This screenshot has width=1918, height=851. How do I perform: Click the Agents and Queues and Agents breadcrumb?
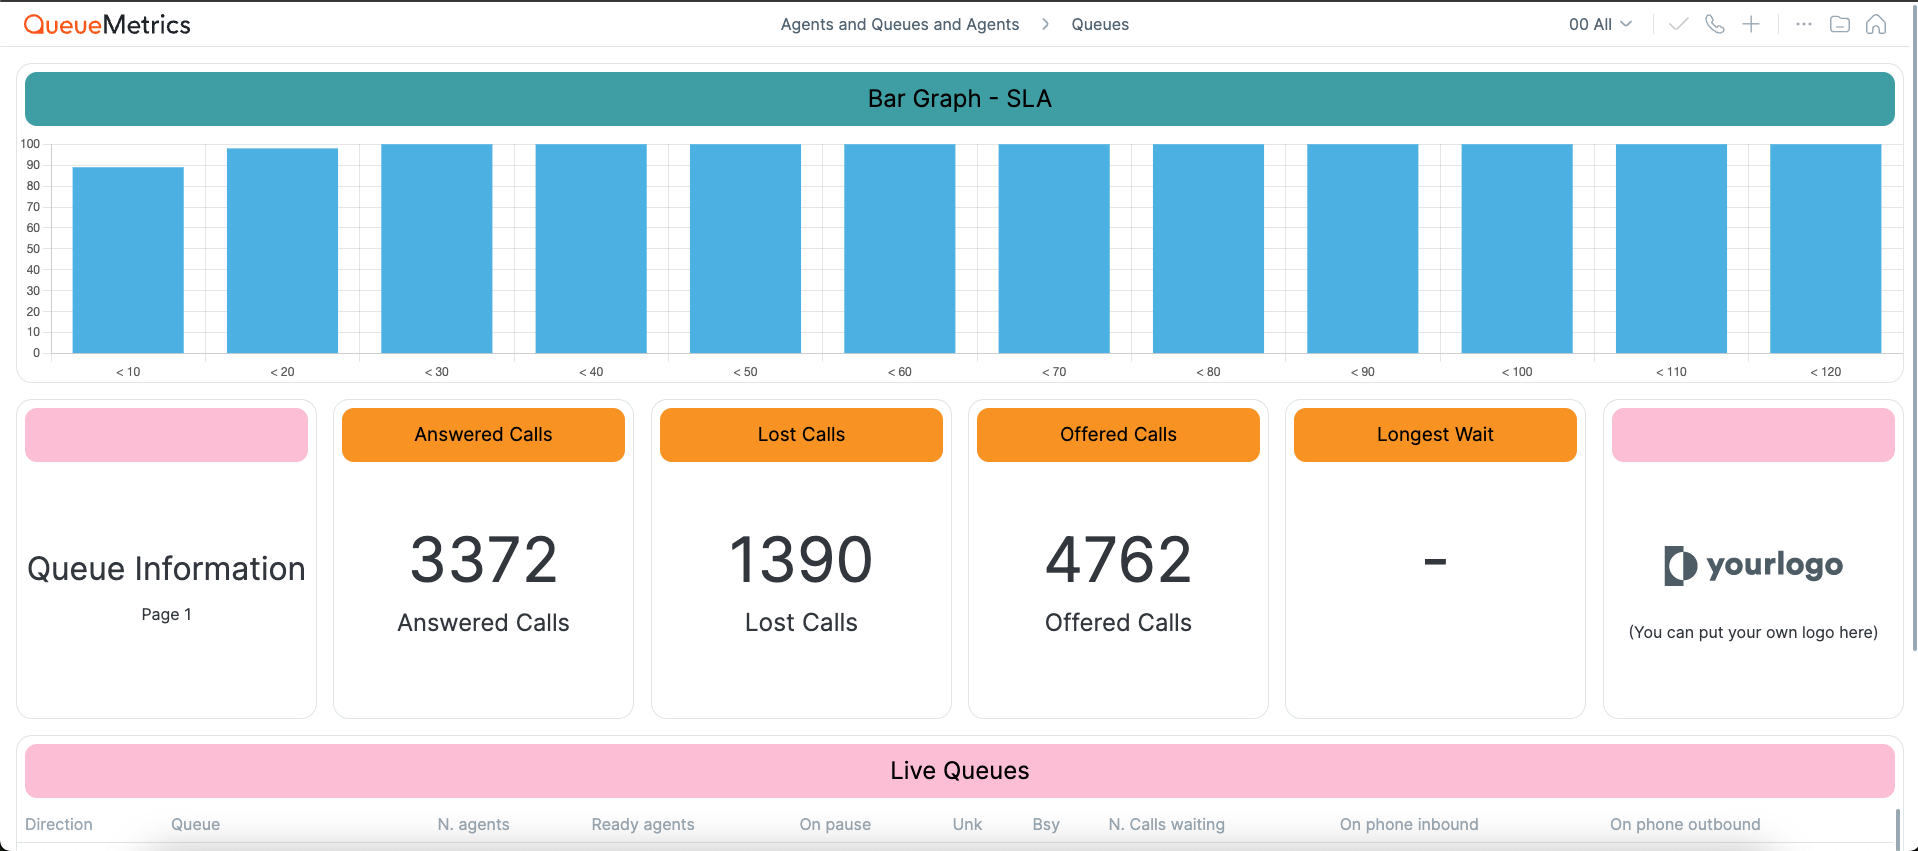pos(900,24)
